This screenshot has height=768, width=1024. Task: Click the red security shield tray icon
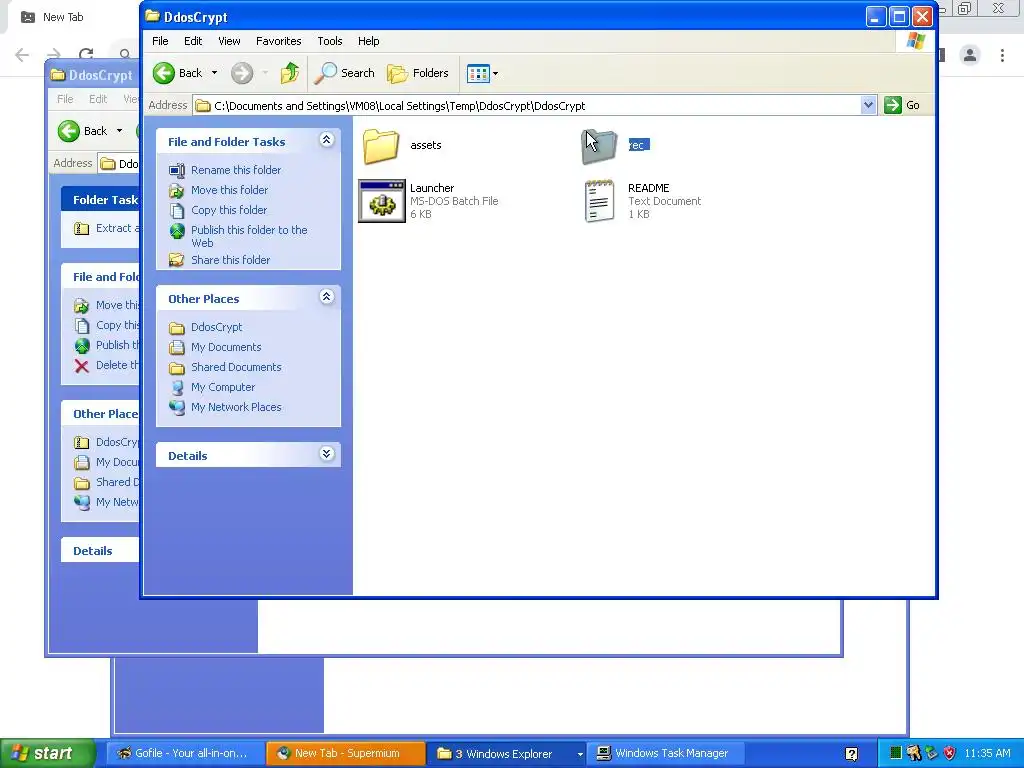click(x=950, y=754)
